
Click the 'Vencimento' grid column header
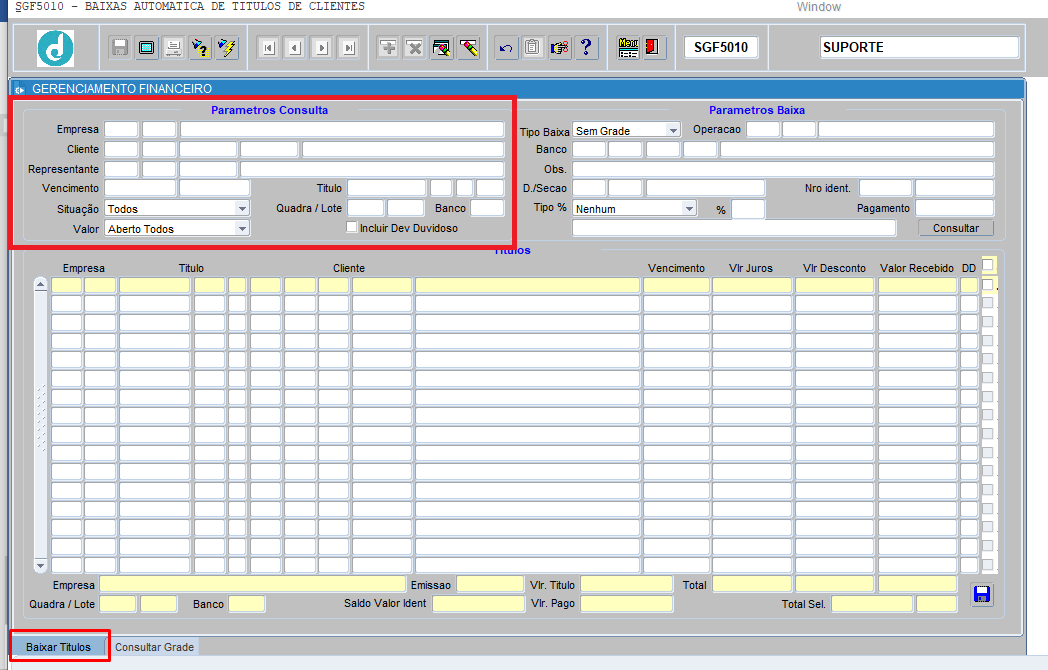[676, 268]
